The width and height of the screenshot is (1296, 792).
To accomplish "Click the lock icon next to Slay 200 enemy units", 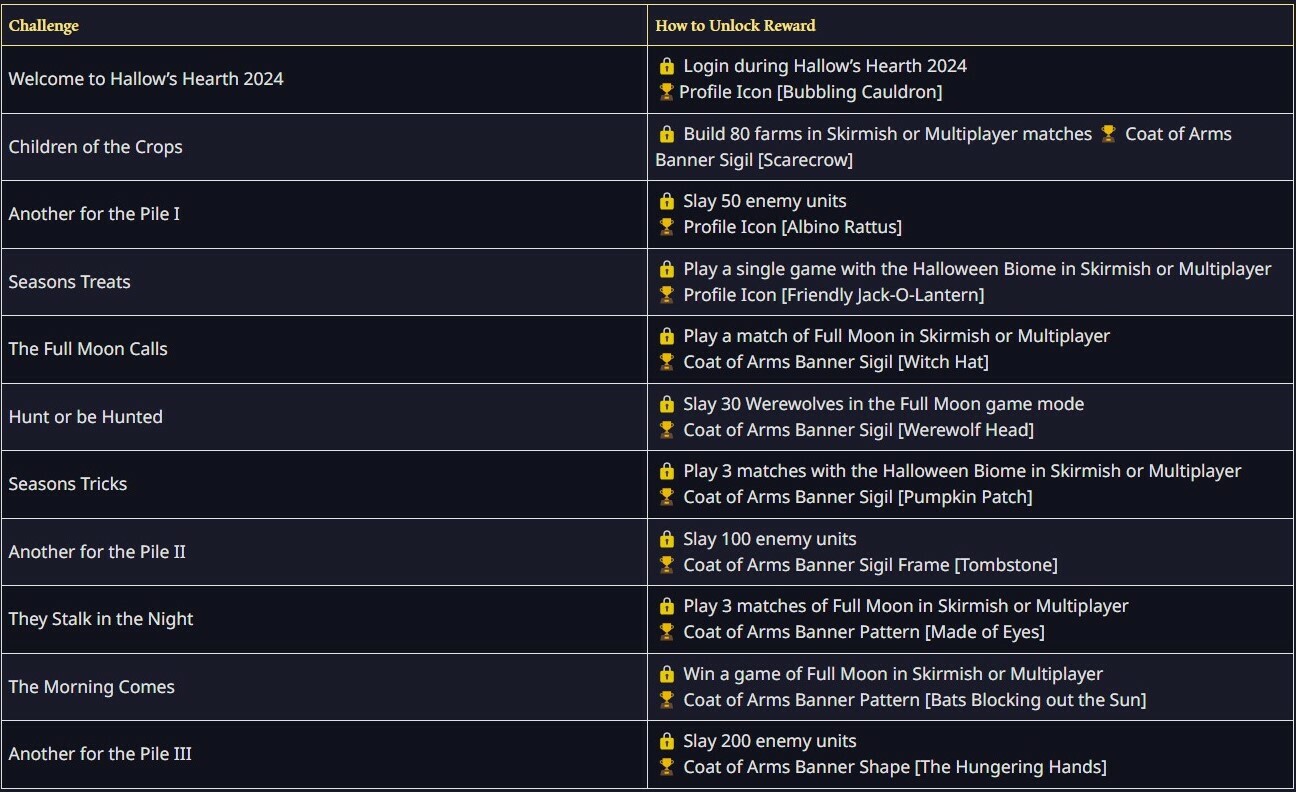I will (667, 741).
